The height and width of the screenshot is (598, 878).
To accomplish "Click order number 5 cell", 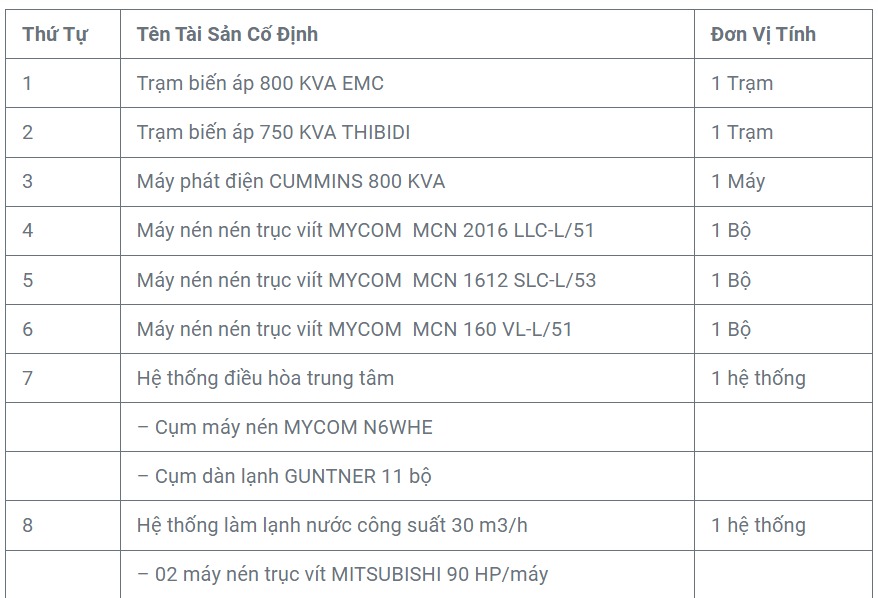I will tap(28, 280).
